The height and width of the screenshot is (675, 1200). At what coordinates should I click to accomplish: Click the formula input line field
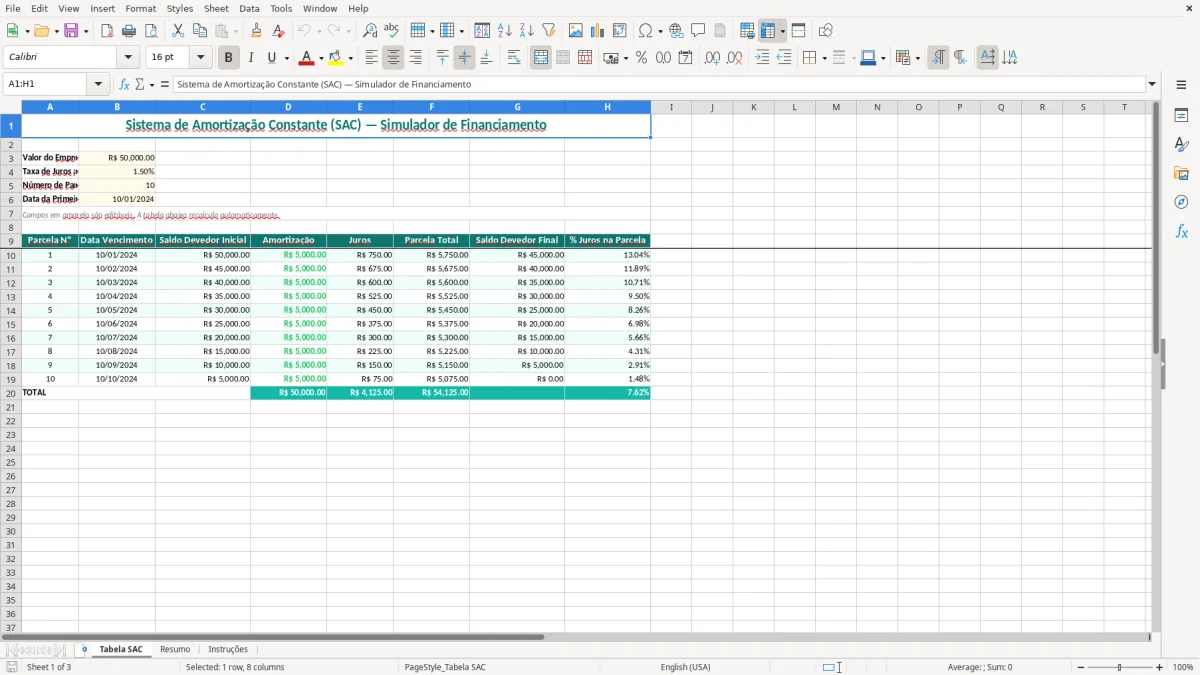coord(659,85)
